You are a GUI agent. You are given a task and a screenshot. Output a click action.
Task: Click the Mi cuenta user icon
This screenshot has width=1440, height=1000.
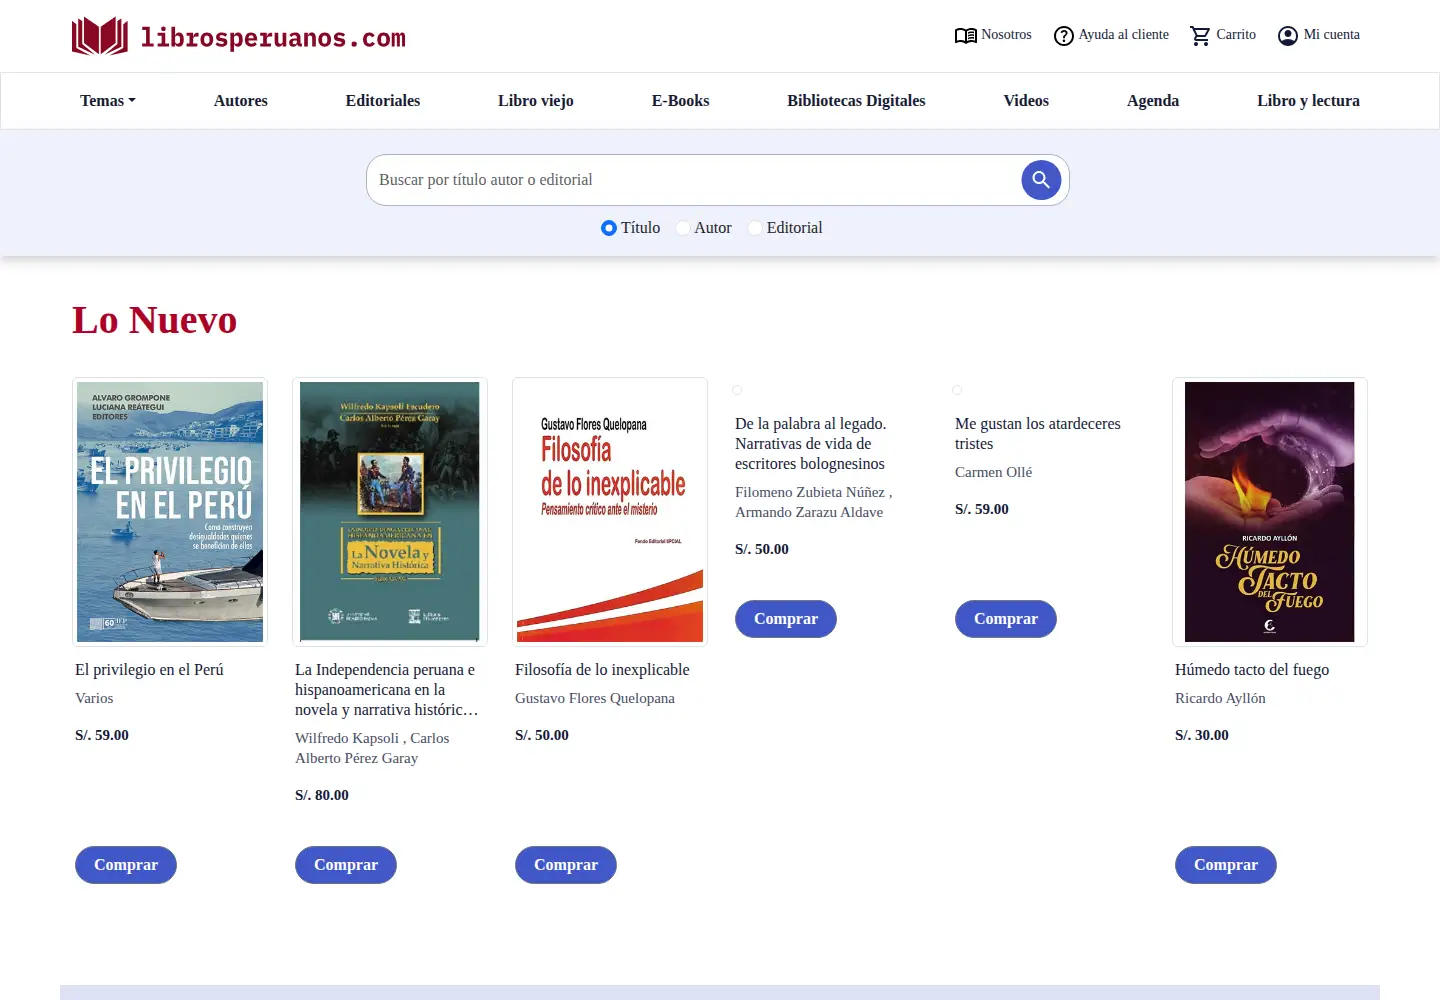click(1288, 36)
